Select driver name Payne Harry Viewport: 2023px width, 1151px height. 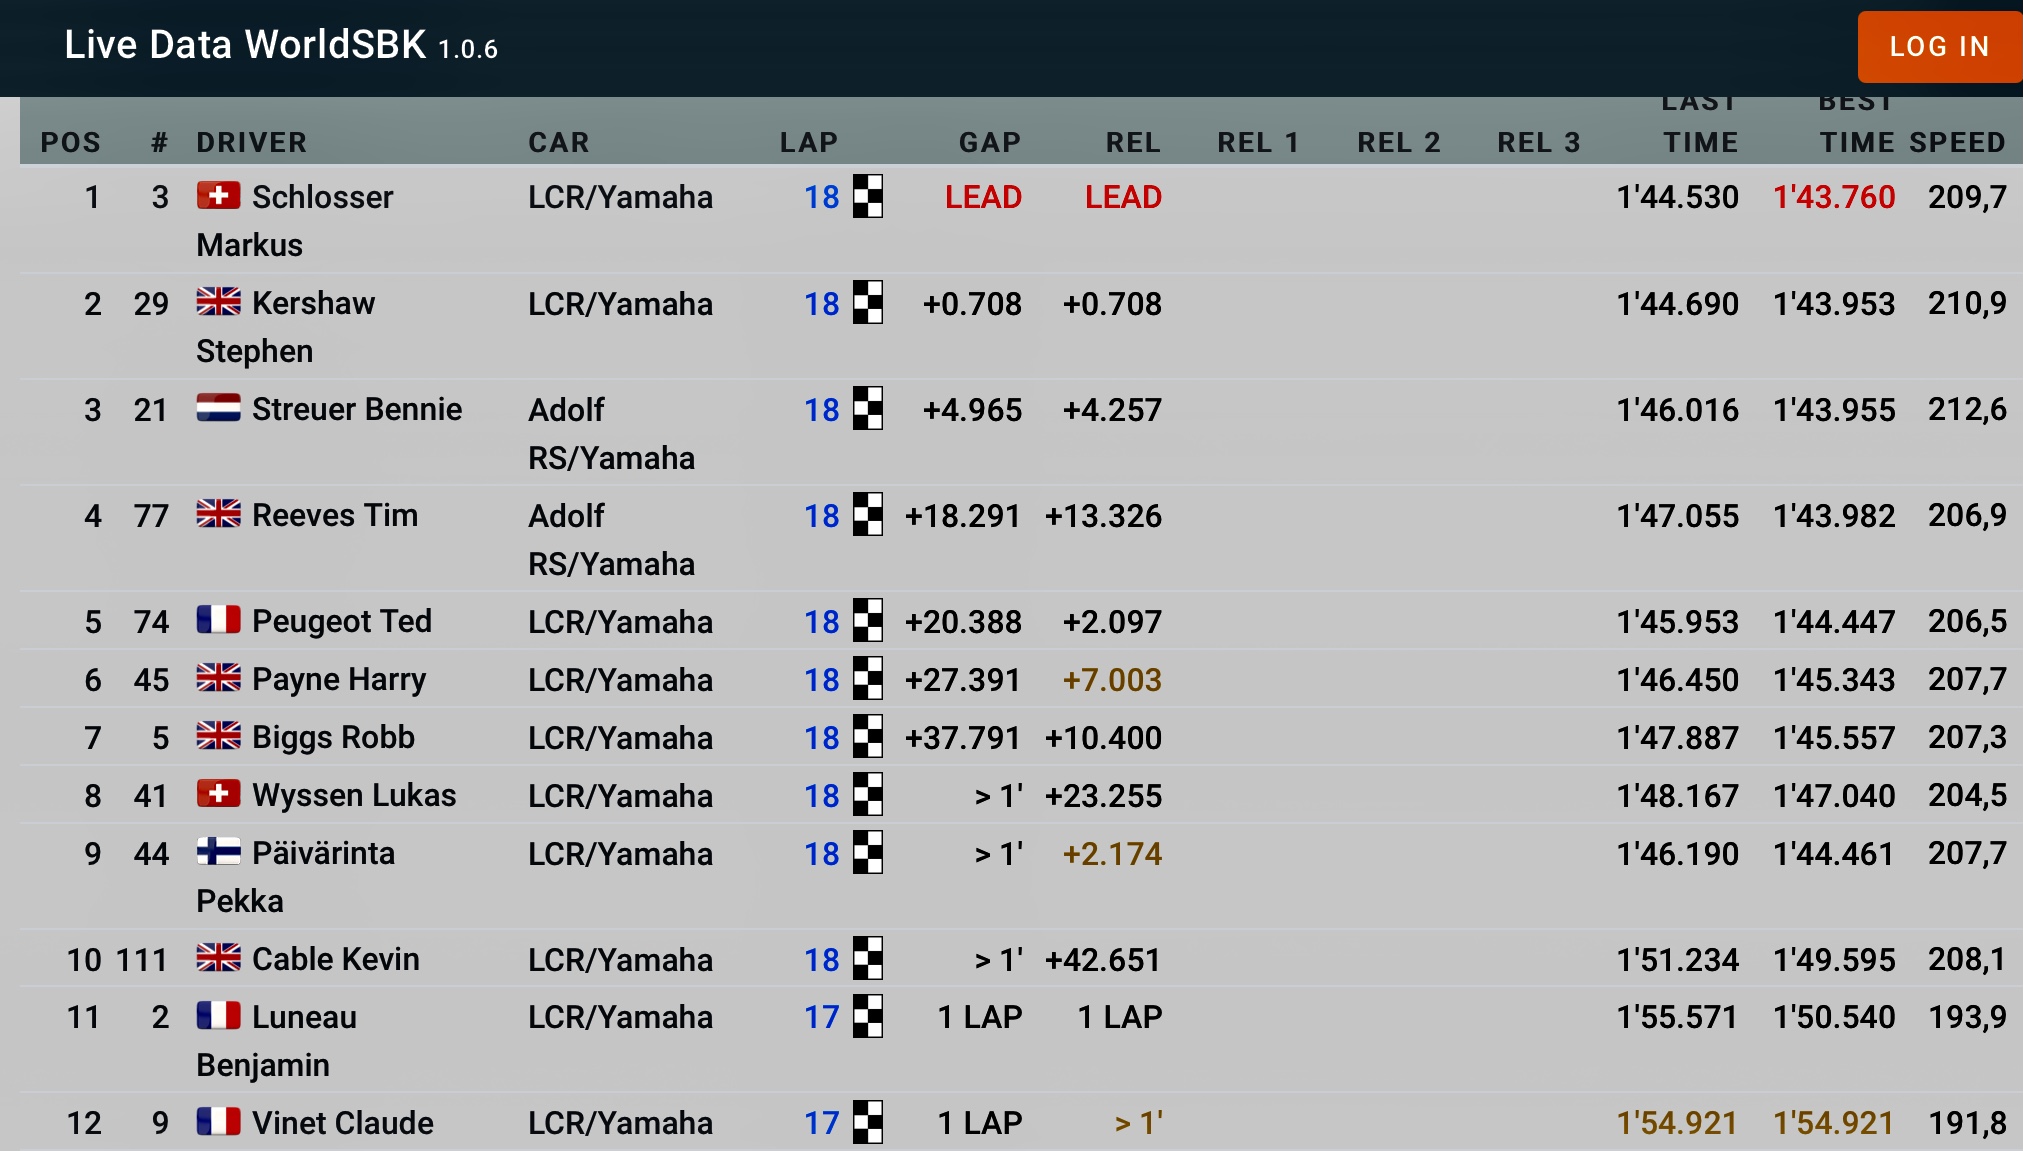(339, 679)
